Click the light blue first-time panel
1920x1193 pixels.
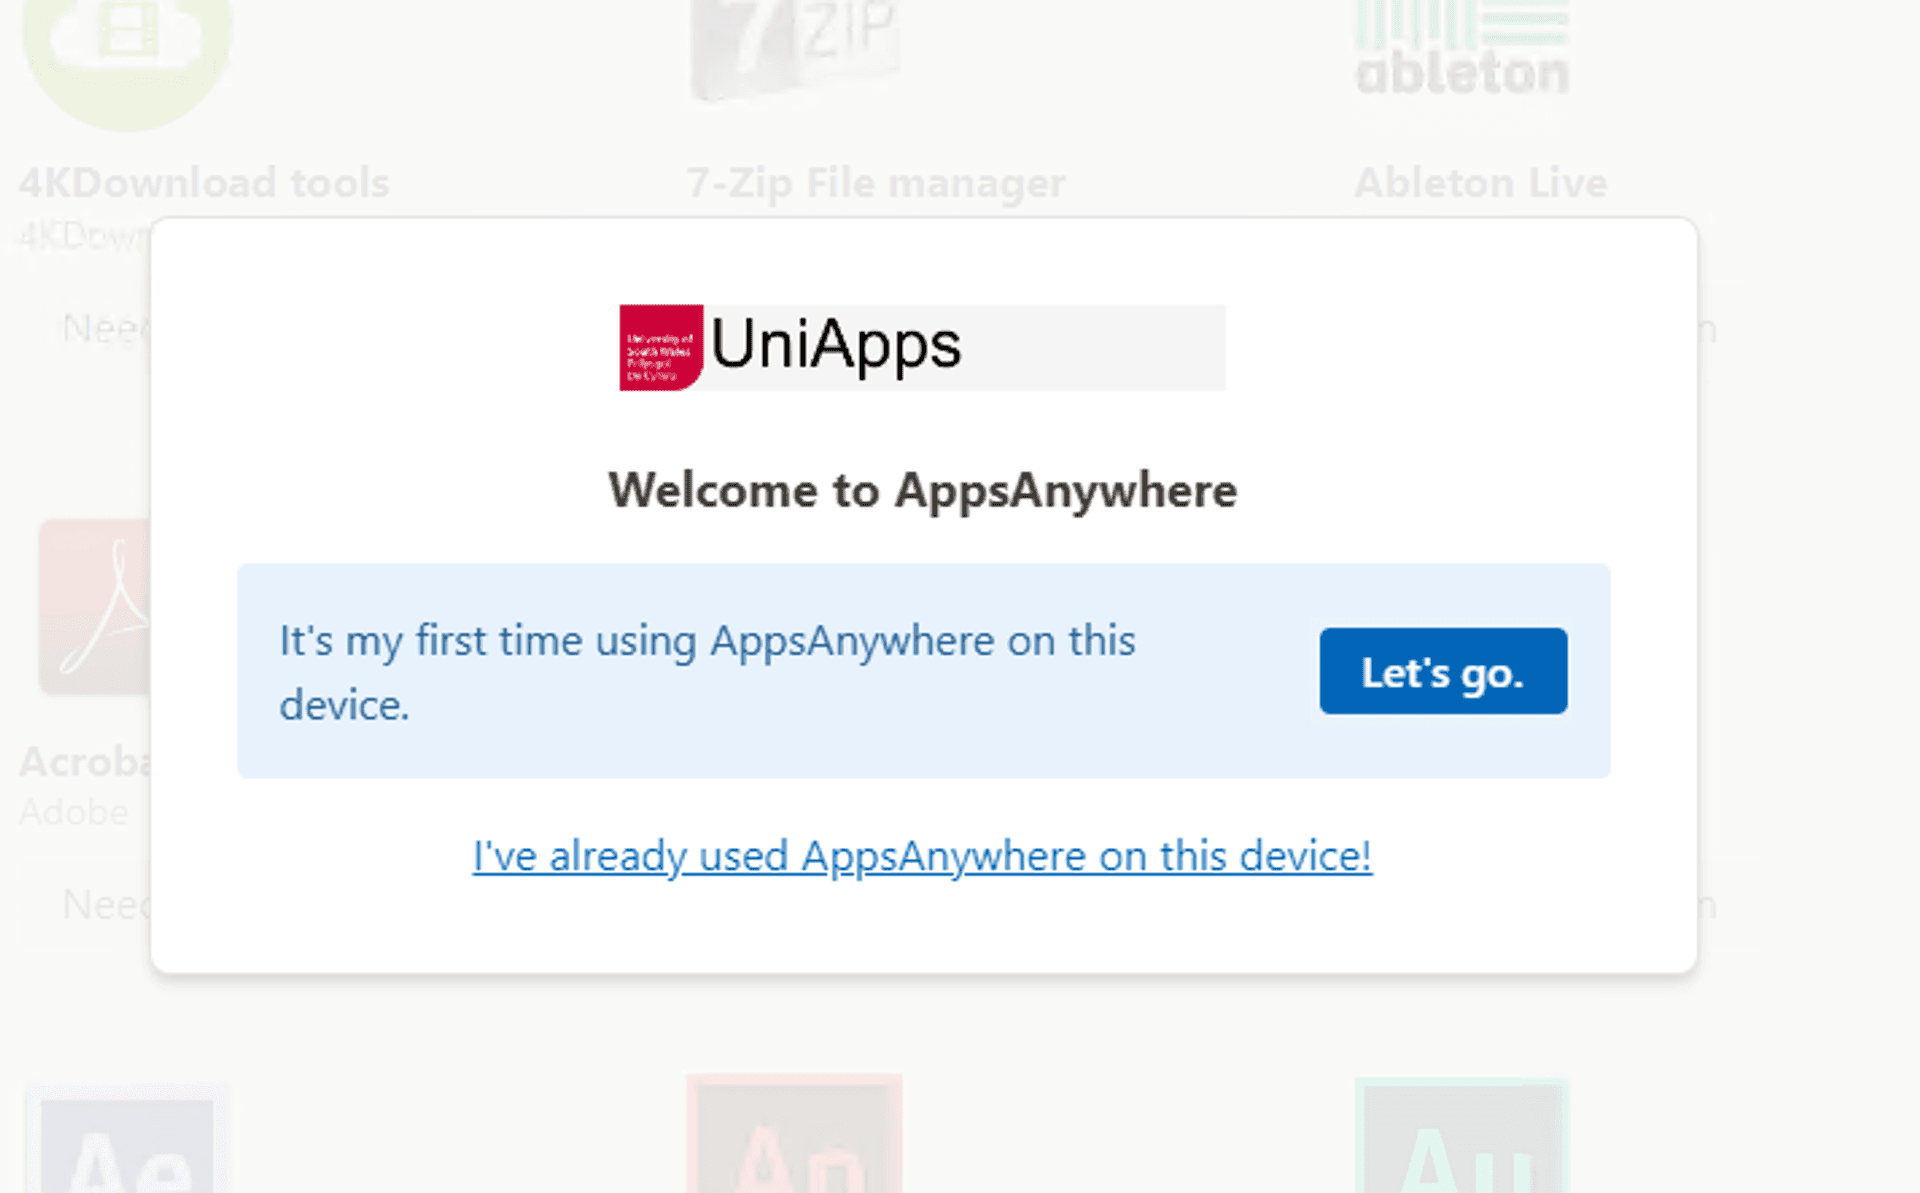923,671
